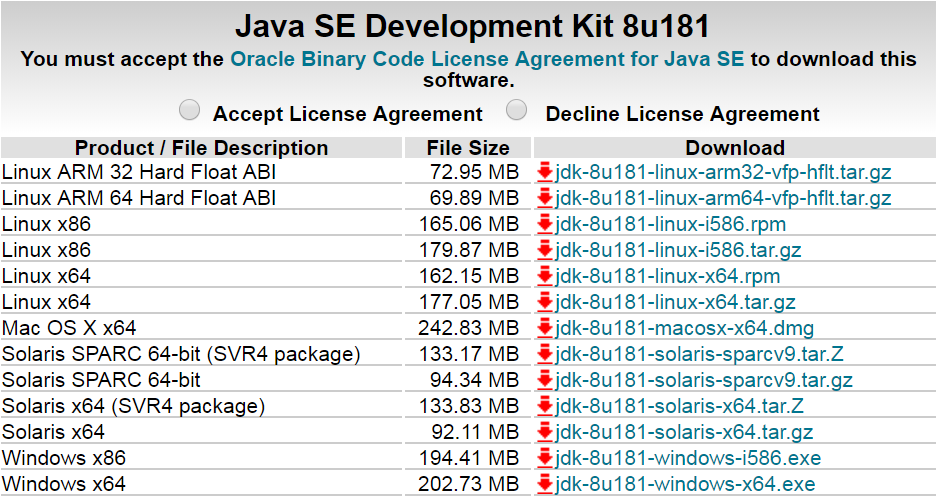936x498 pixels.
Task: Select Linux ARM 64 Hard Float ABI text
Action: click(x=138, y=198)
